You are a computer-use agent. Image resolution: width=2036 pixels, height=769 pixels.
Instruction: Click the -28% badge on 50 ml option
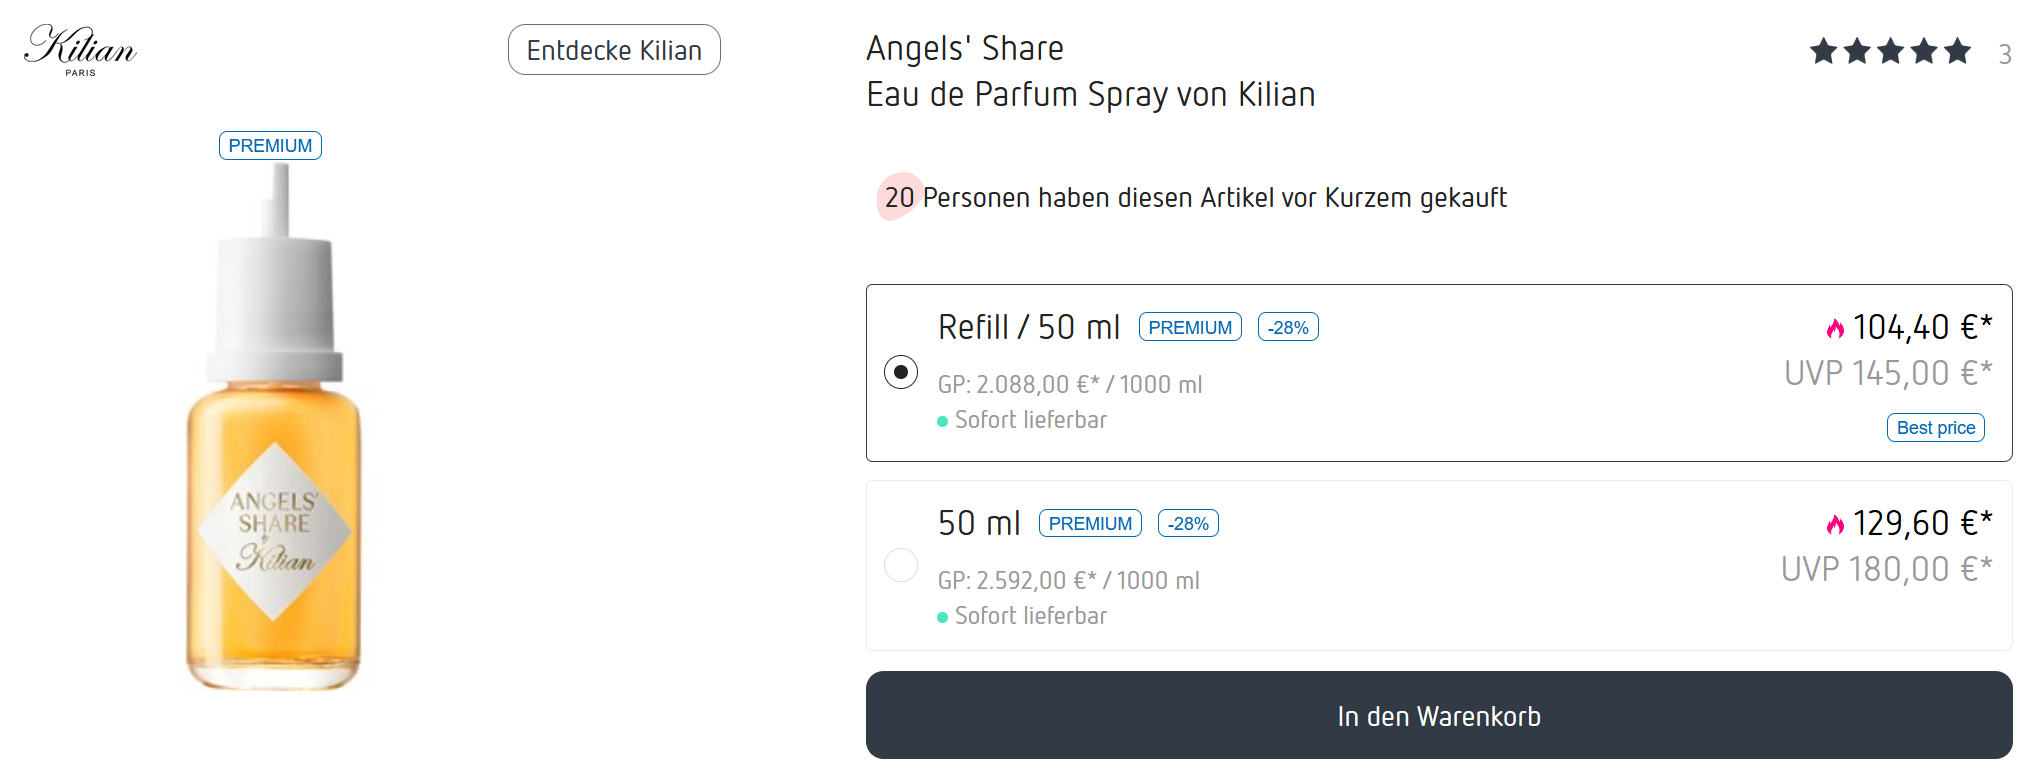coord(1188,523)
